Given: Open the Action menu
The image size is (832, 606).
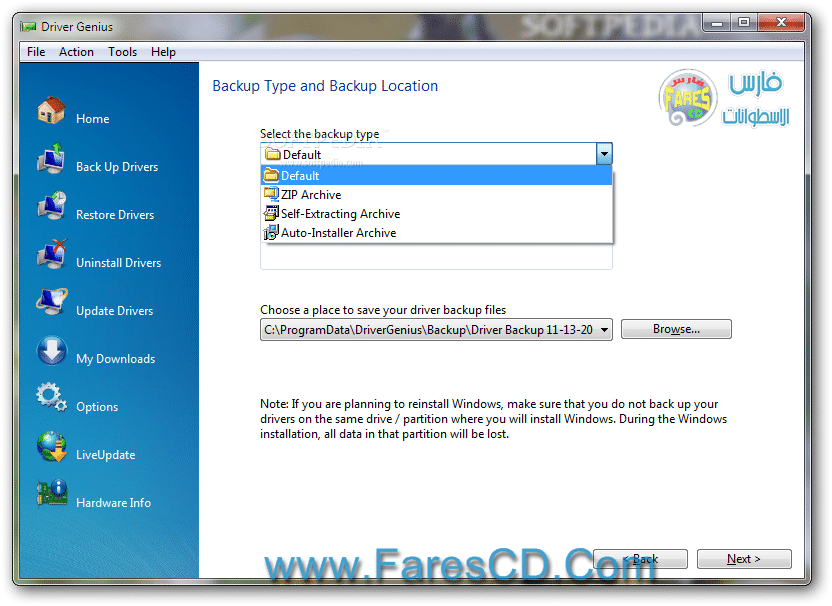Looking at the screenshot, I should [x=76, y=52].
